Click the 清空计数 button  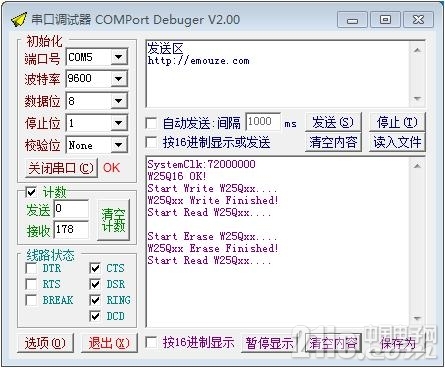[113, 220]
